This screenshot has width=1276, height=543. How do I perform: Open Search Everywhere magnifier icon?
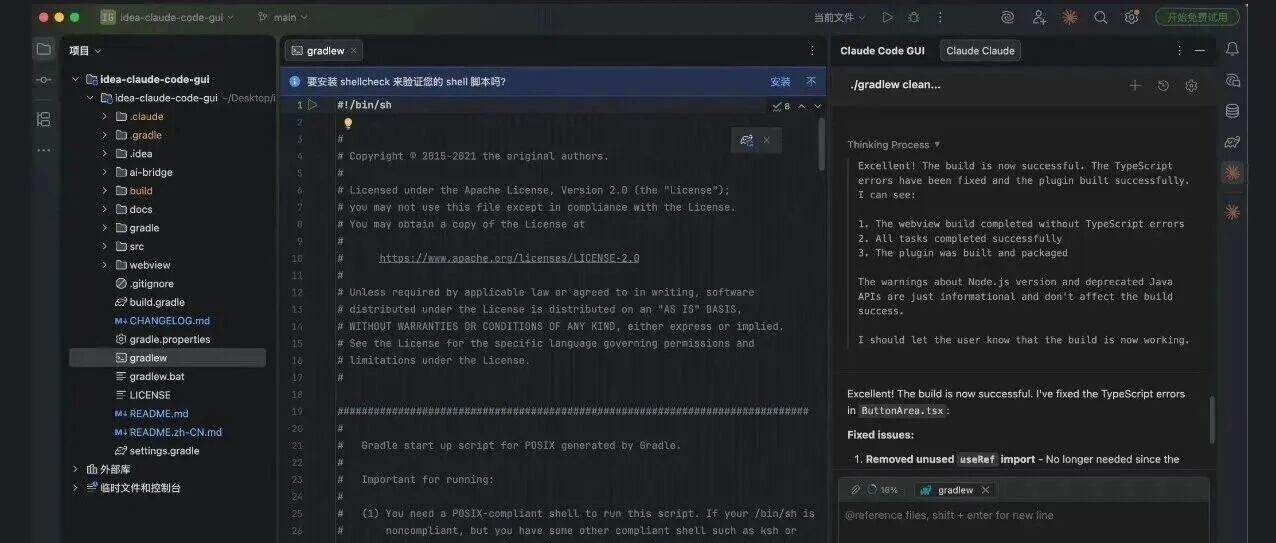[x=1100, y=17]
